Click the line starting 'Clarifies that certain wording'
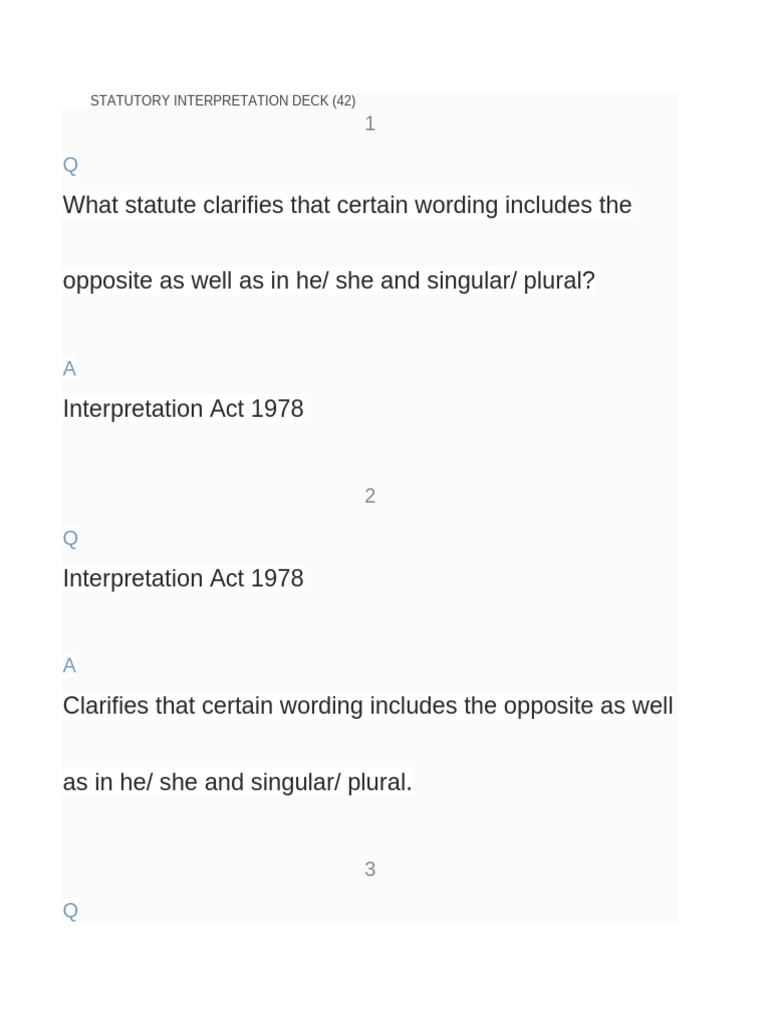 click(367, 706)
